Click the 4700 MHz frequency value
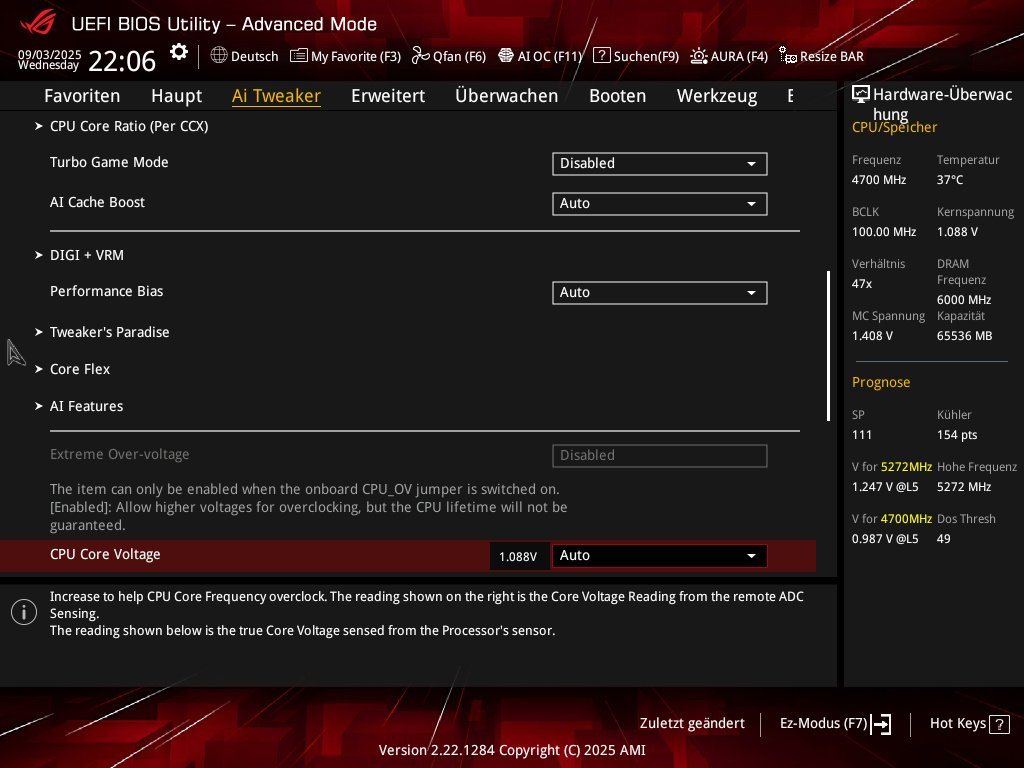The height and width of the screenshot is (768, 1024). 879,180
